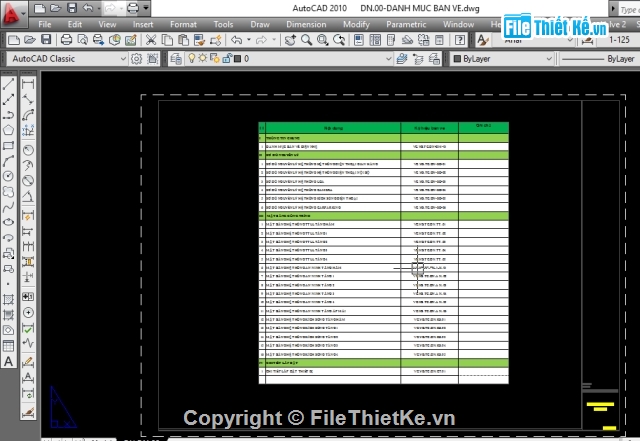The image size is (640, 441).
Task: Open the ByLayer linetype dropdown
Action: (x=599, y=59)
